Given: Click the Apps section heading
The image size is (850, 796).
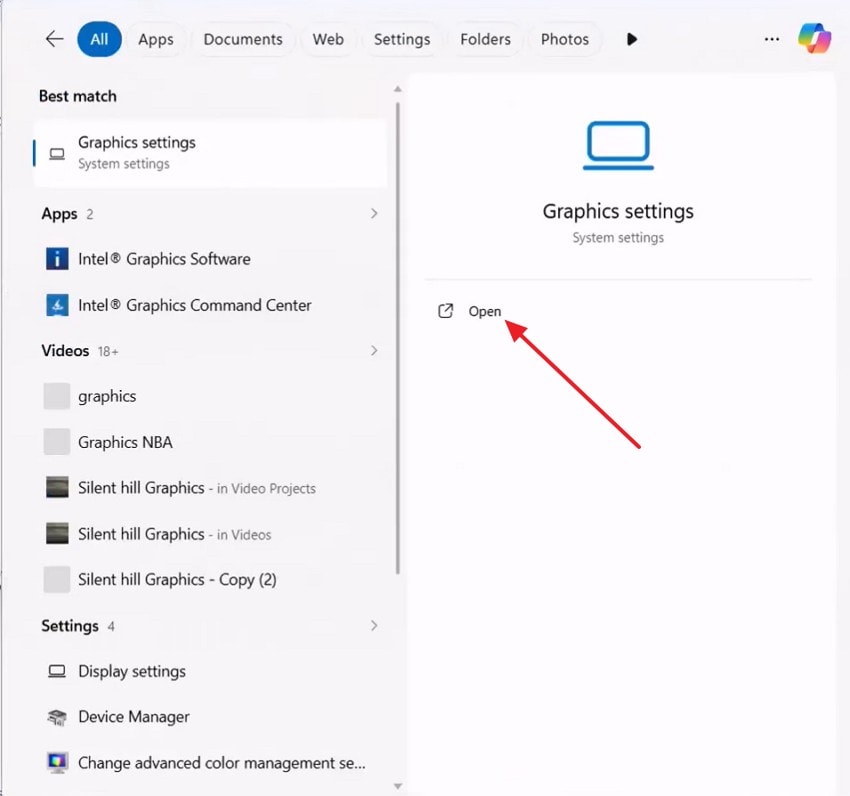Looking at the screenshot, I should click(x=60, y=214).
